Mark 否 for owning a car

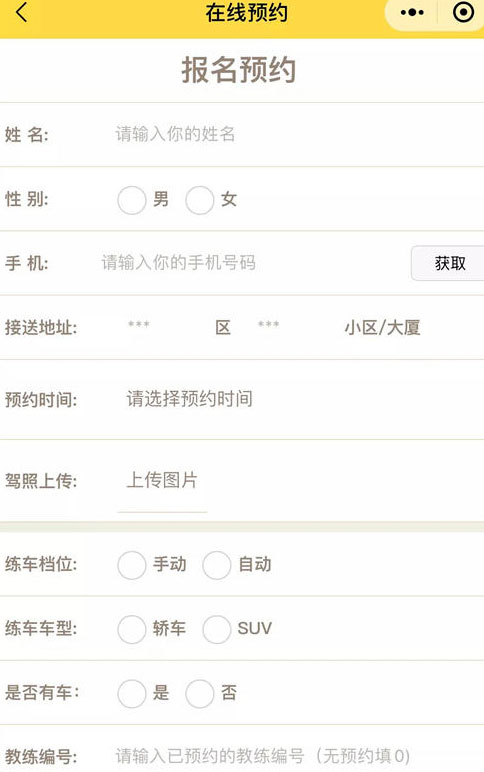[199, 693]
